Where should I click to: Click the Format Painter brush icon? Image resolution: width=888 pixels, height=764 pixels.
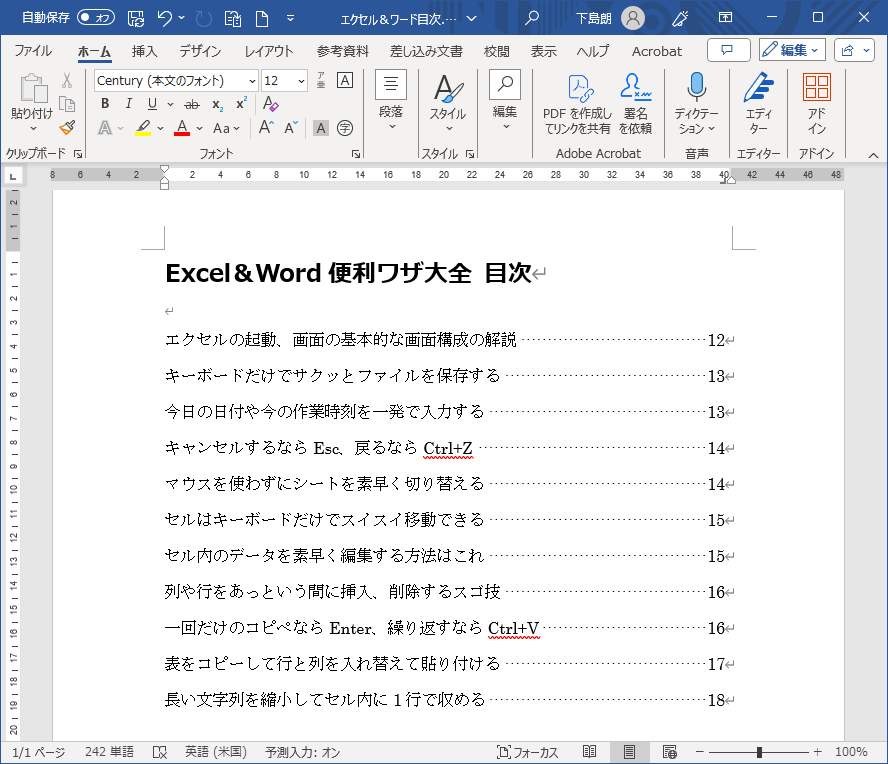(67, 127)
